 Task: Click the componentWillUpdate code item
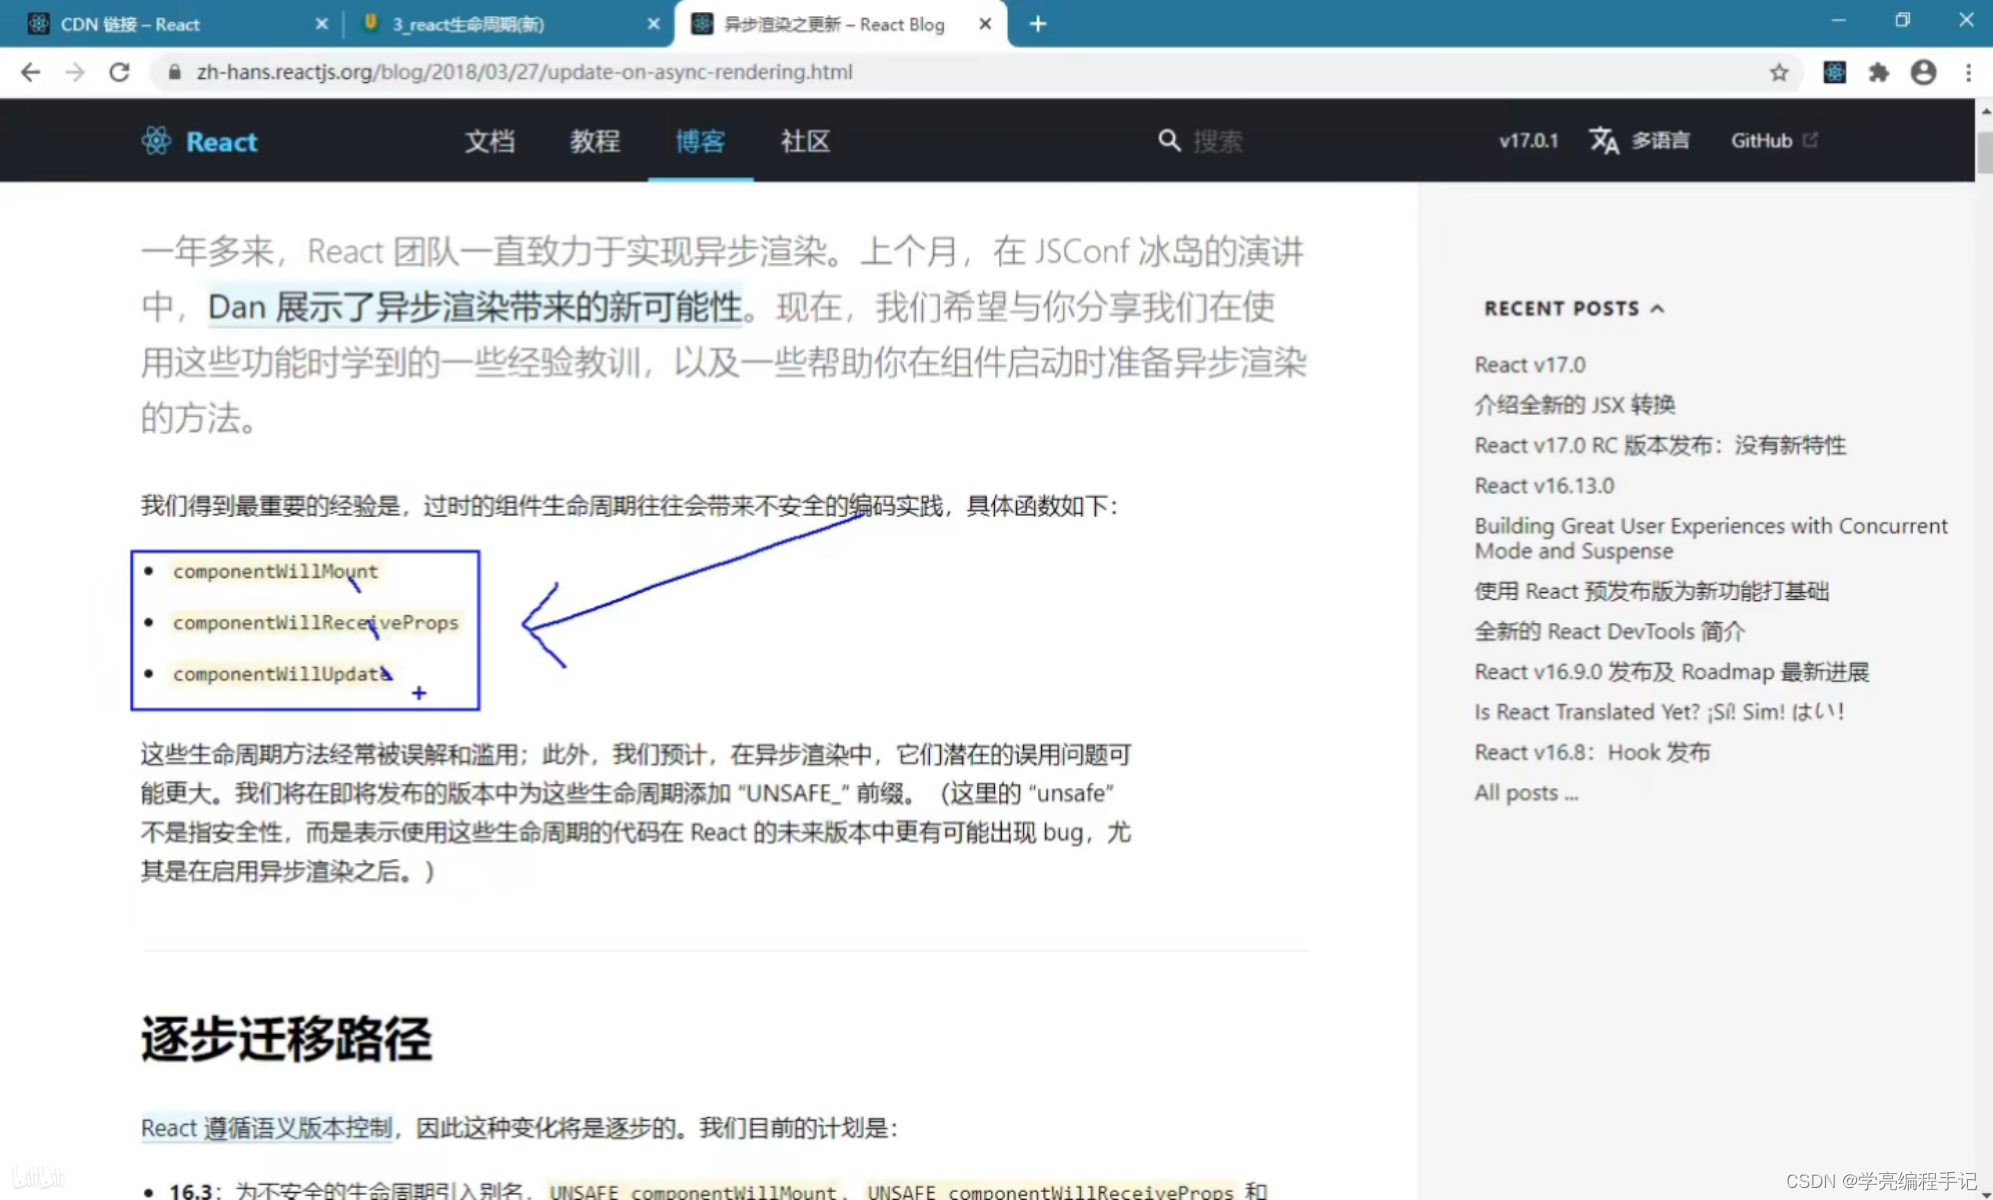pos(282,674)
